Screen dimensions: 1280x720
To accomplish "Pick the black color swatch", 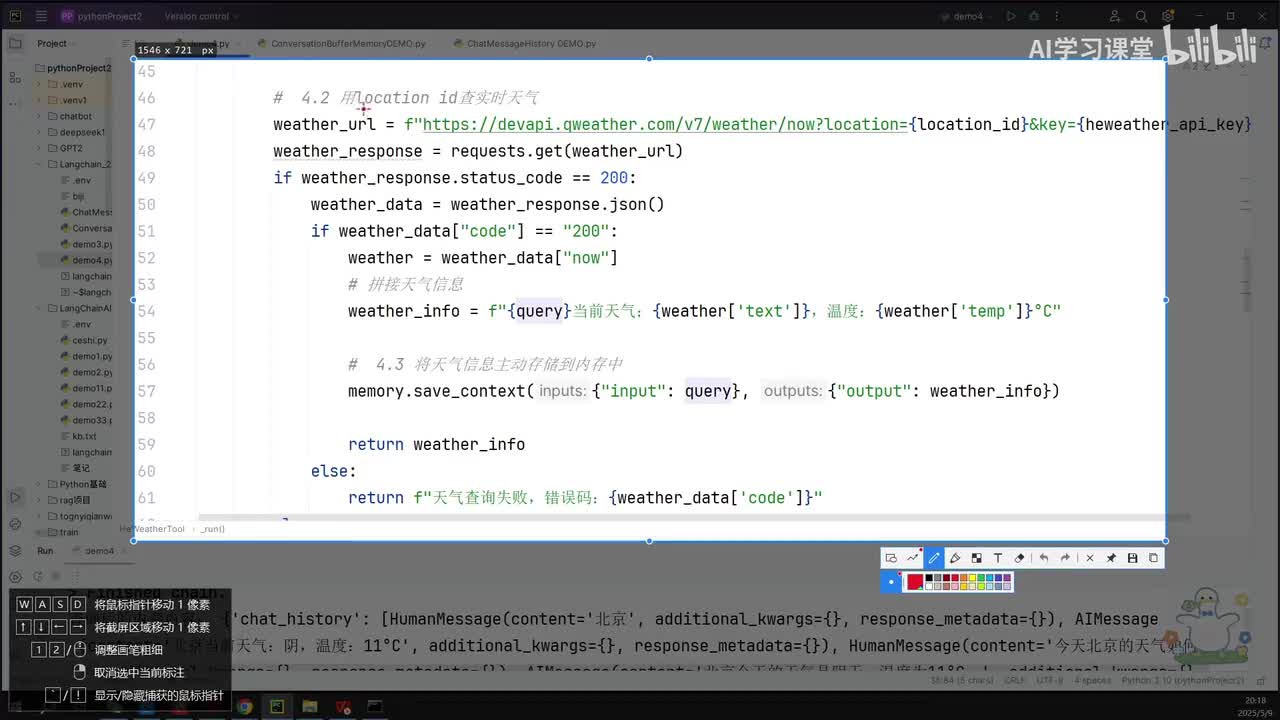I will coord(929,577).
